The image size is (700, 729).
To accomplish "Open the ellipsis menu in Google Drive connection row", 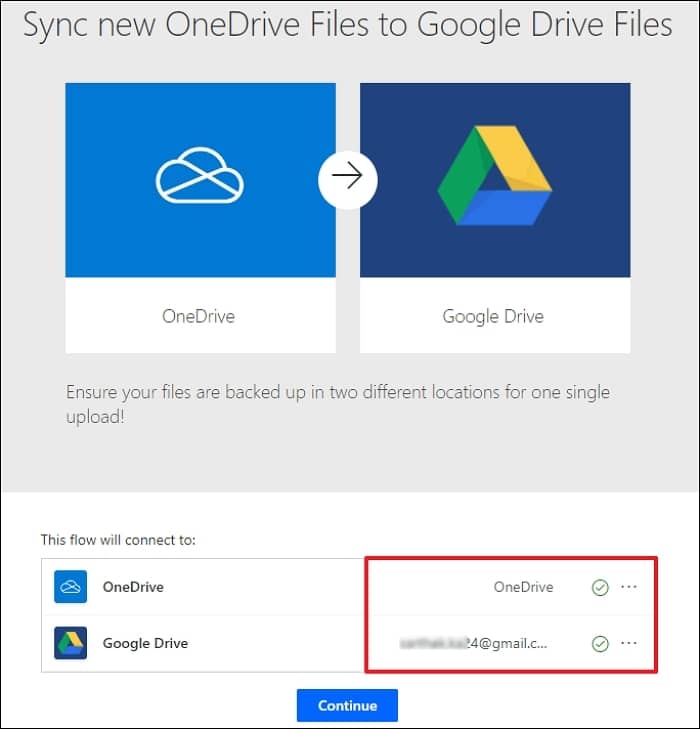I will (x=629, y=643).
